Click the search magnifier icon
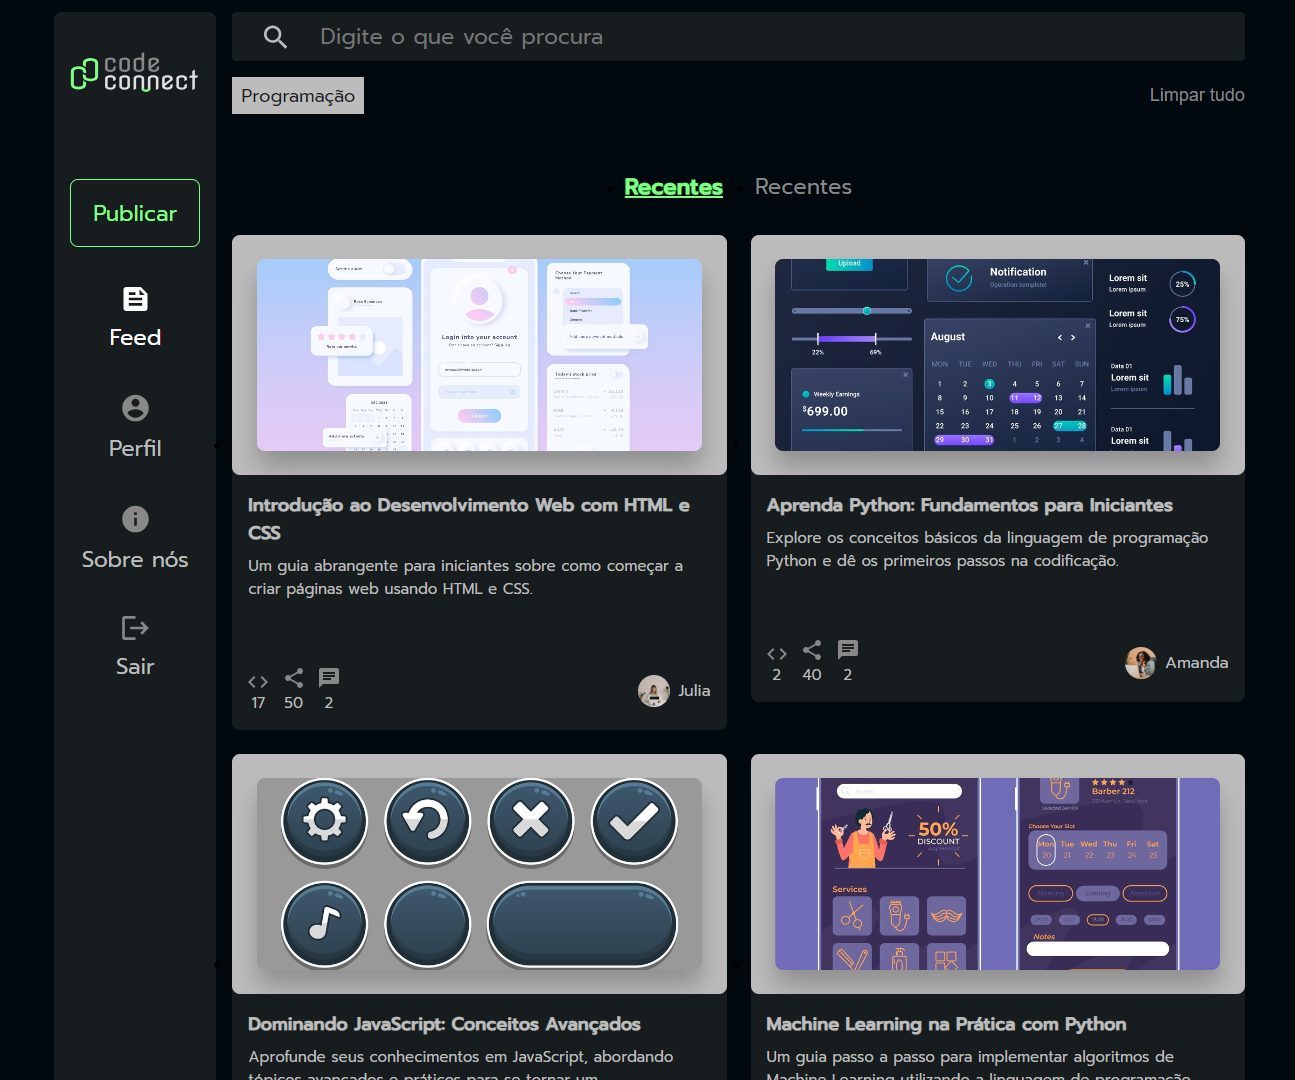This screenshot has width=1295, height=1080. [x=275, y=37]
